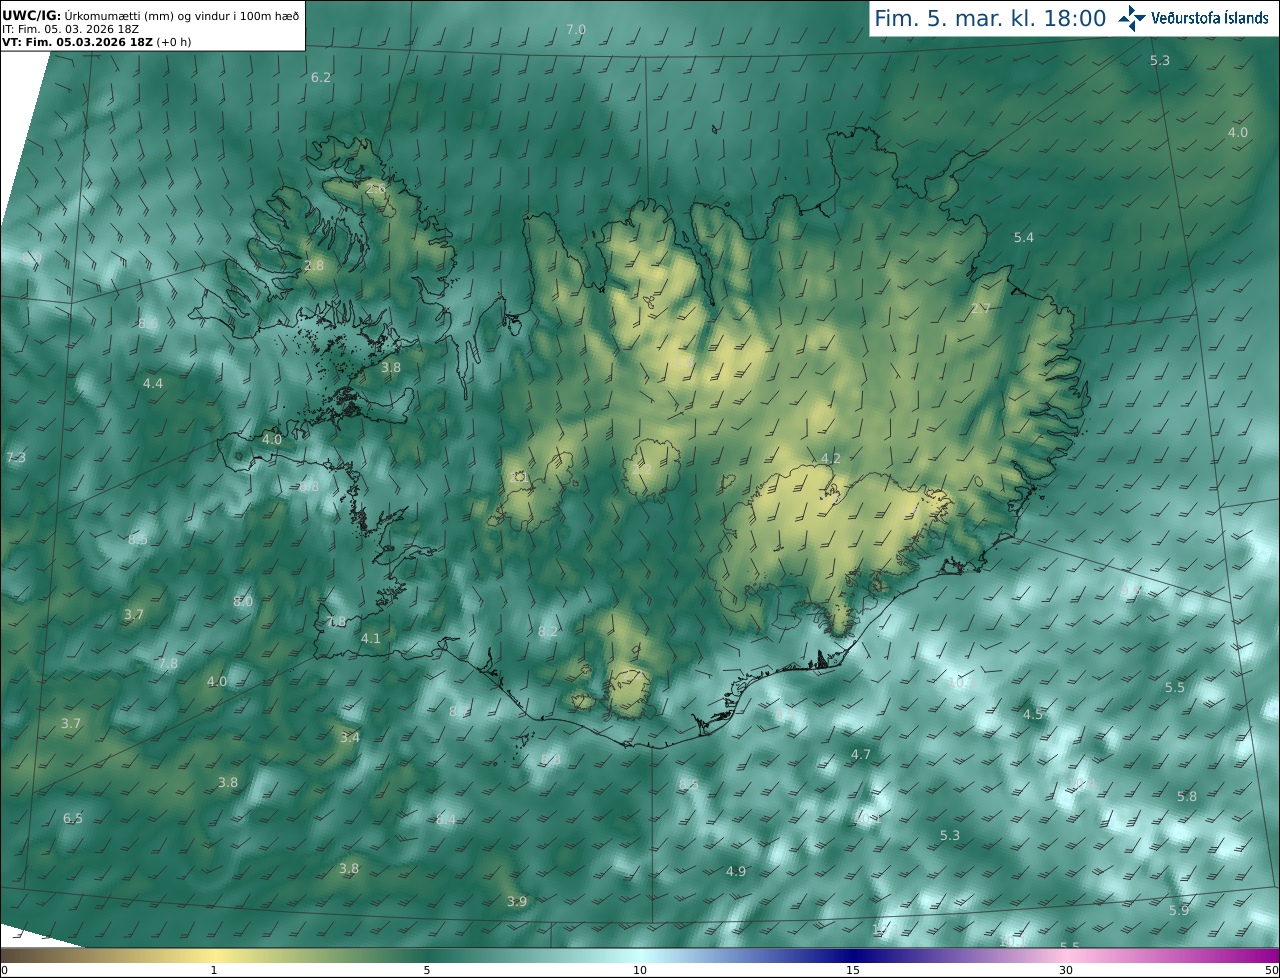Click the color scale label 30
Viewport: 1280px width, 978px height.
[1066, 970]
